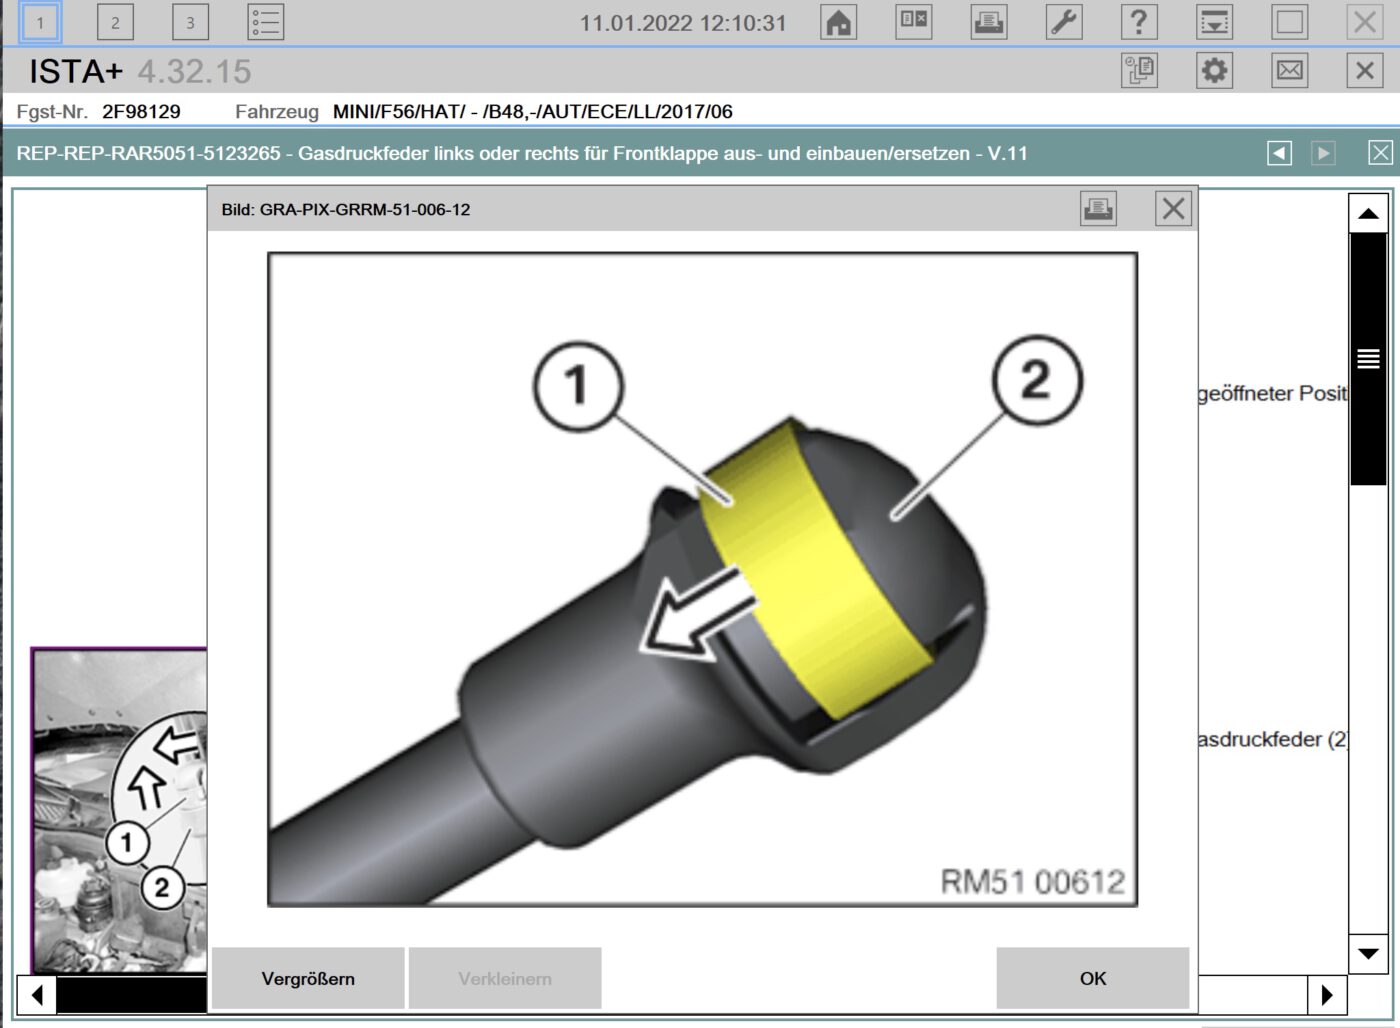Click the envelope feedback icon
The image size is (1400, 1028).
(1289, 71)
